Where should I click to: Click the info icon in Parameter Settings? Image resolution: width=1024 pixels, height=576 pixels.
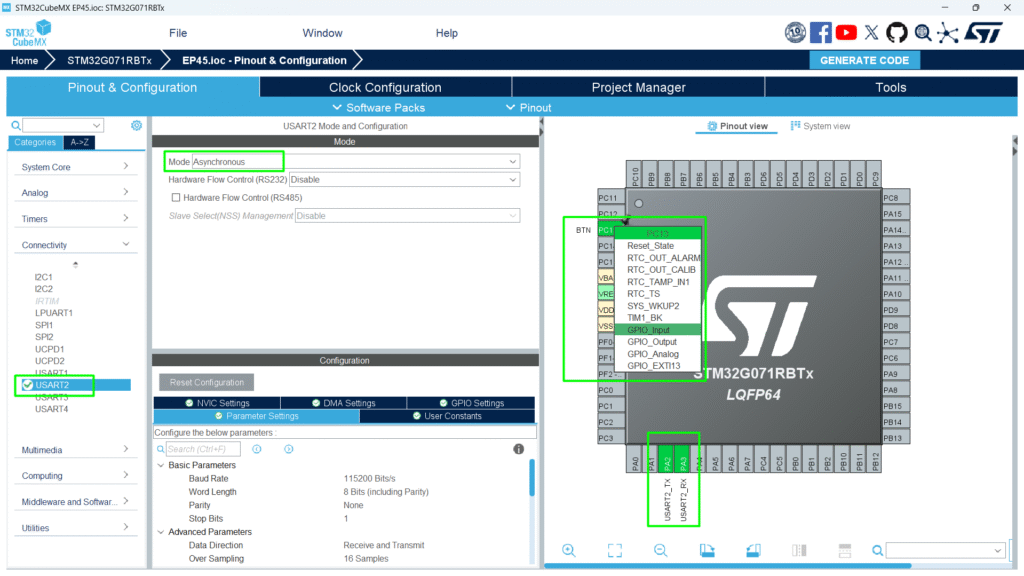[518, 449]
